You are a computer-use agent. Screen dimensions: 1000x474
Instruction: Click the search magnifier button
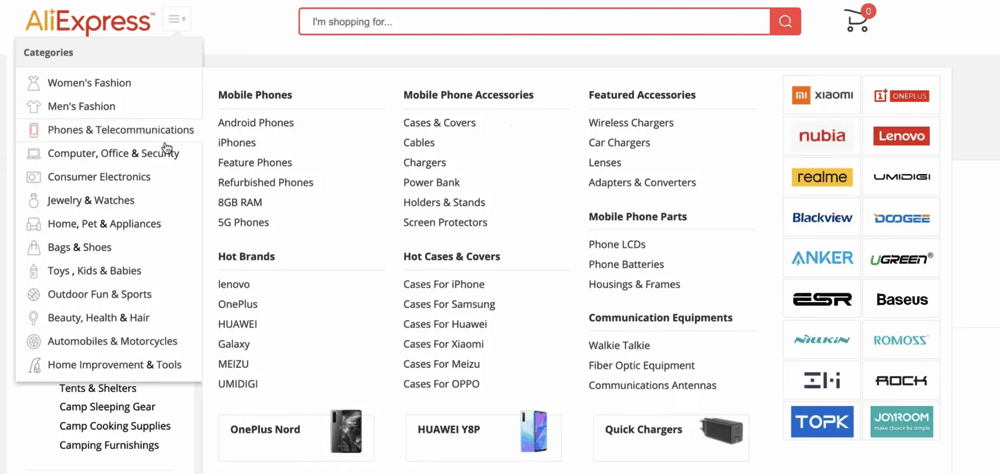pos(785,21)
